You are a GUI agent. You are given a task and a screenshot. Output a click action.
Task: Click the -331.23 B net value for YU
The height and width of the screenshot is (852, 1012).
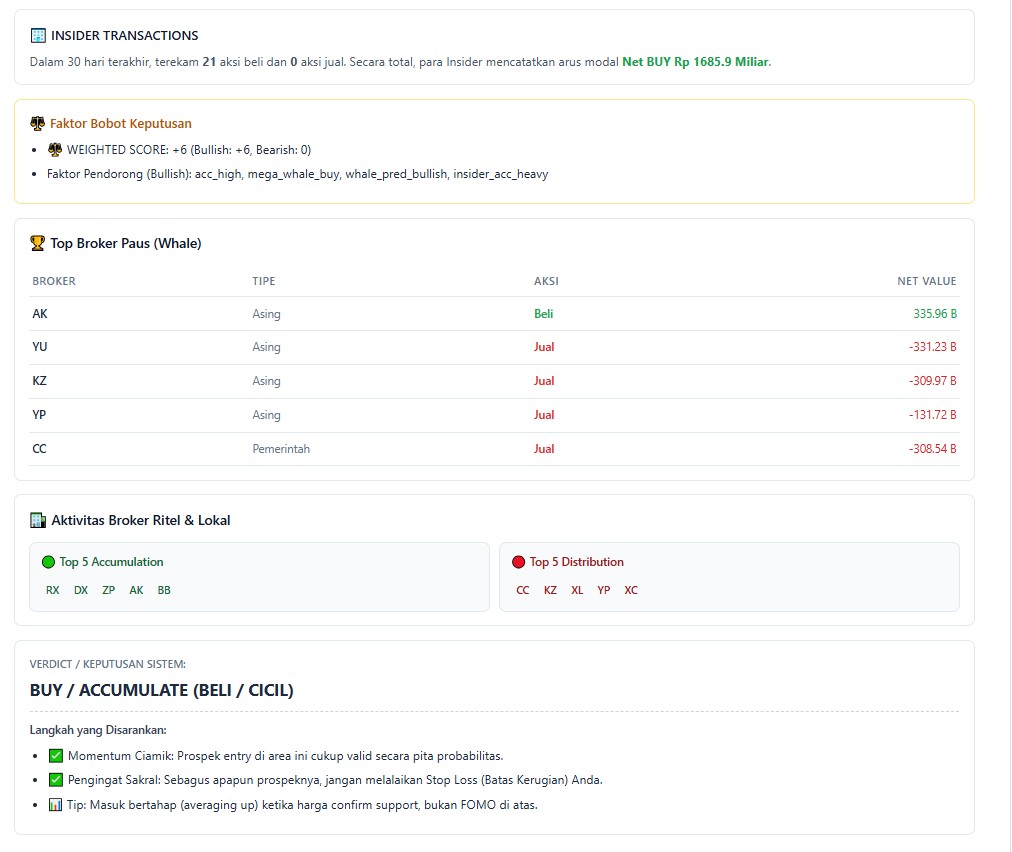933,347
